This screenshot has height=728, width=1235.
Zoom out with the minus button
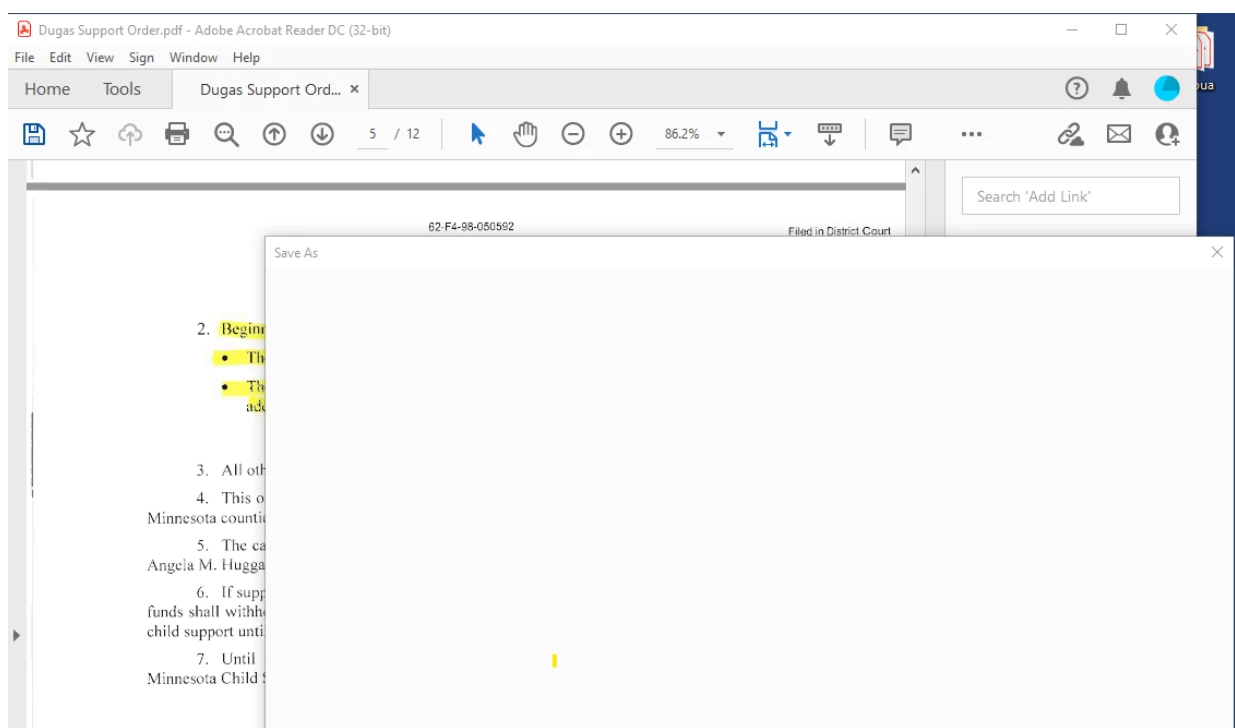click(573, 133)
